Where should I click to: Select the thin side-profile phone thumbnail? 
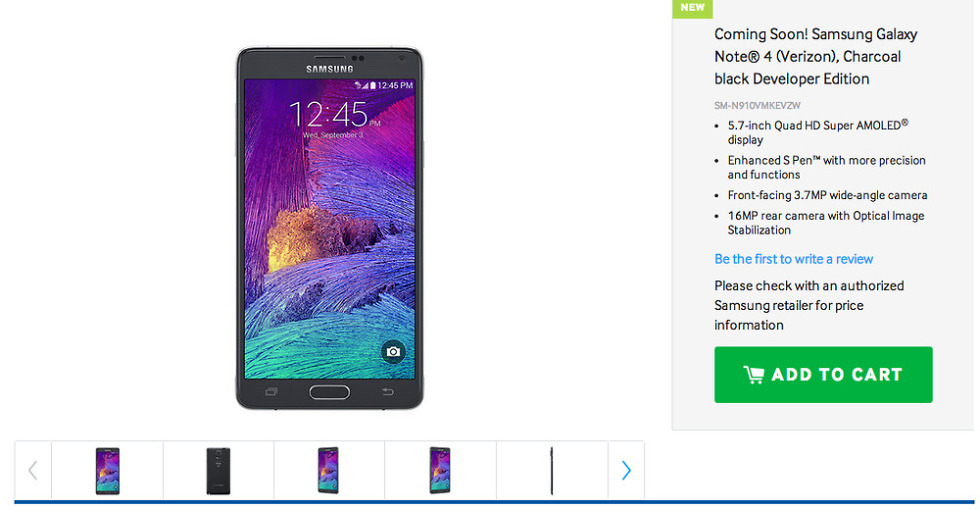point(552,470)
